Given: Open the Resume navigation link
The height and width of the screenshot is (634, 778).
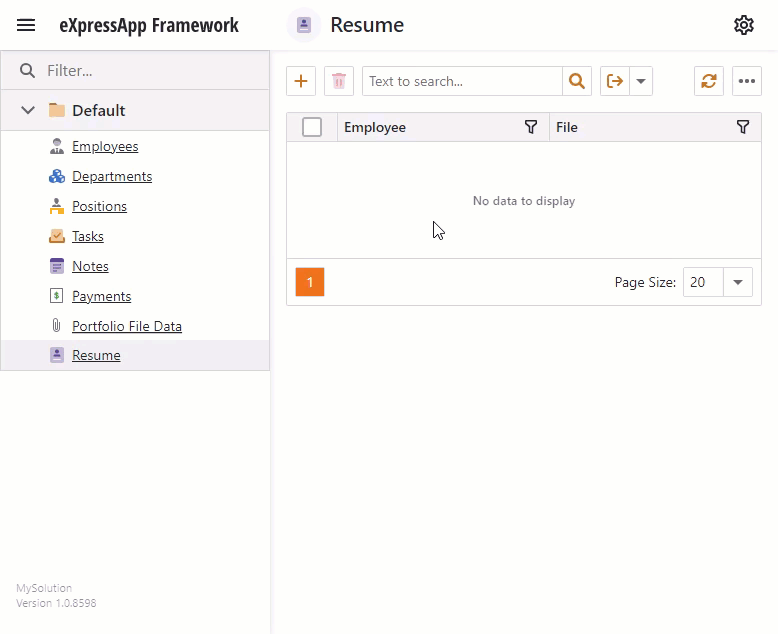Looking at the screenshot, I should pyautogui.click(x=96, y=355).
